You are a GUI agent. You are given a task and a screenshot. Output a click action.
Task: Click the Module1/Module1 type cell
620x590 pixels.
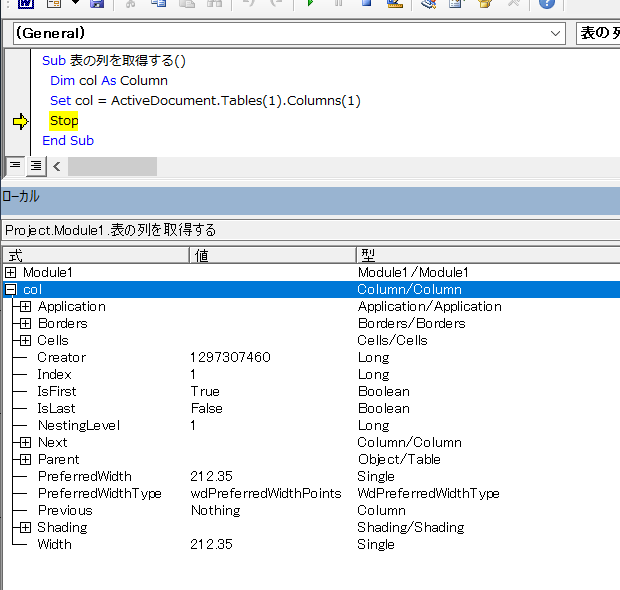[x=413, y=272]
